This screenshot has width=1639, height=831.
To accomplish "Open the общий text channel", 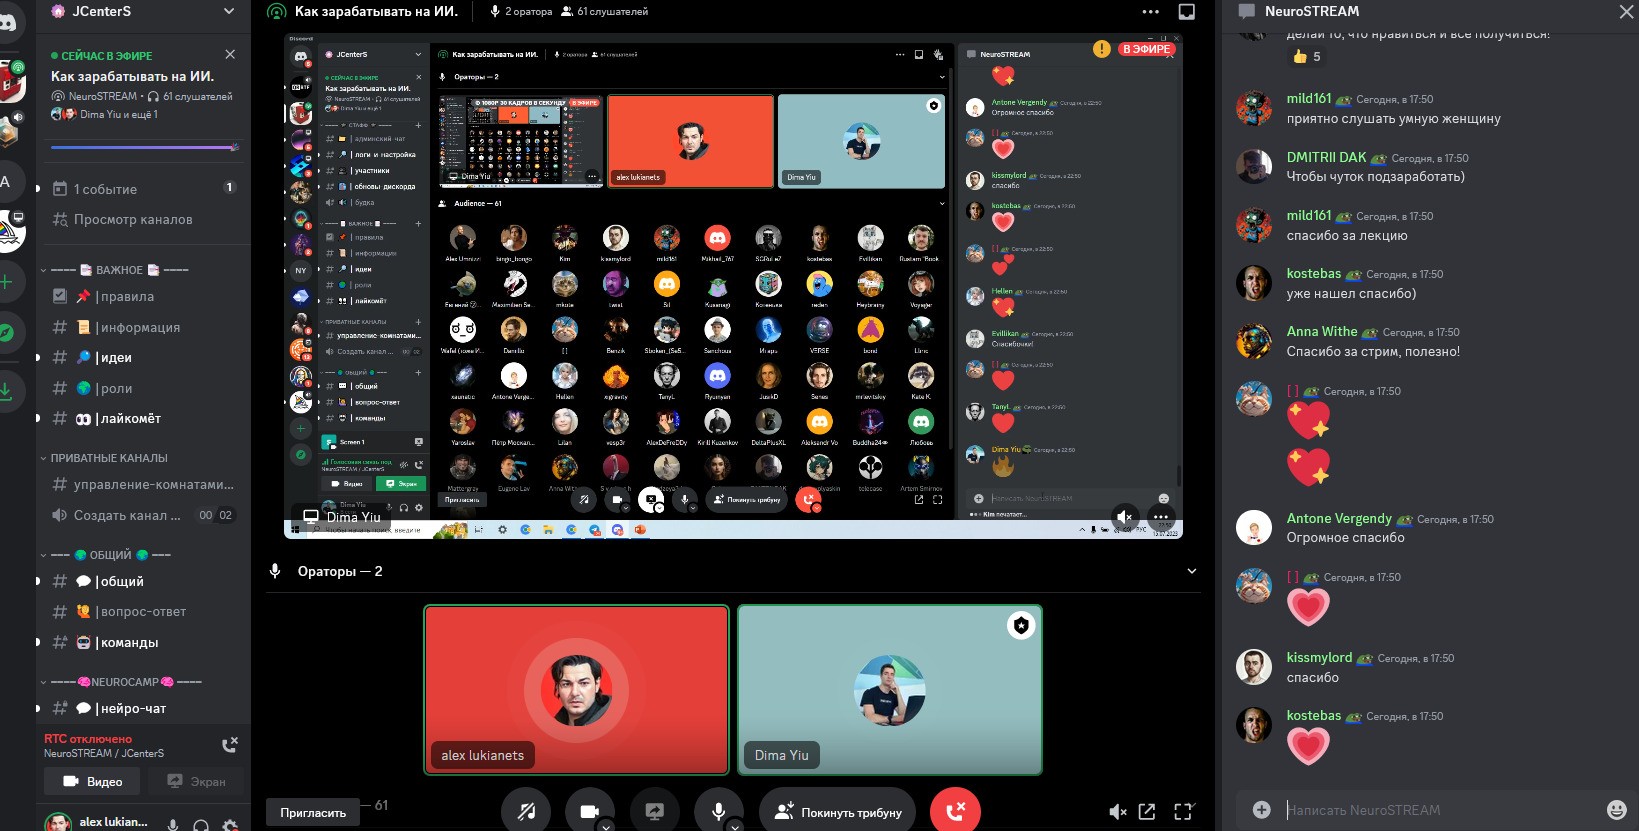I will point(121,581).
